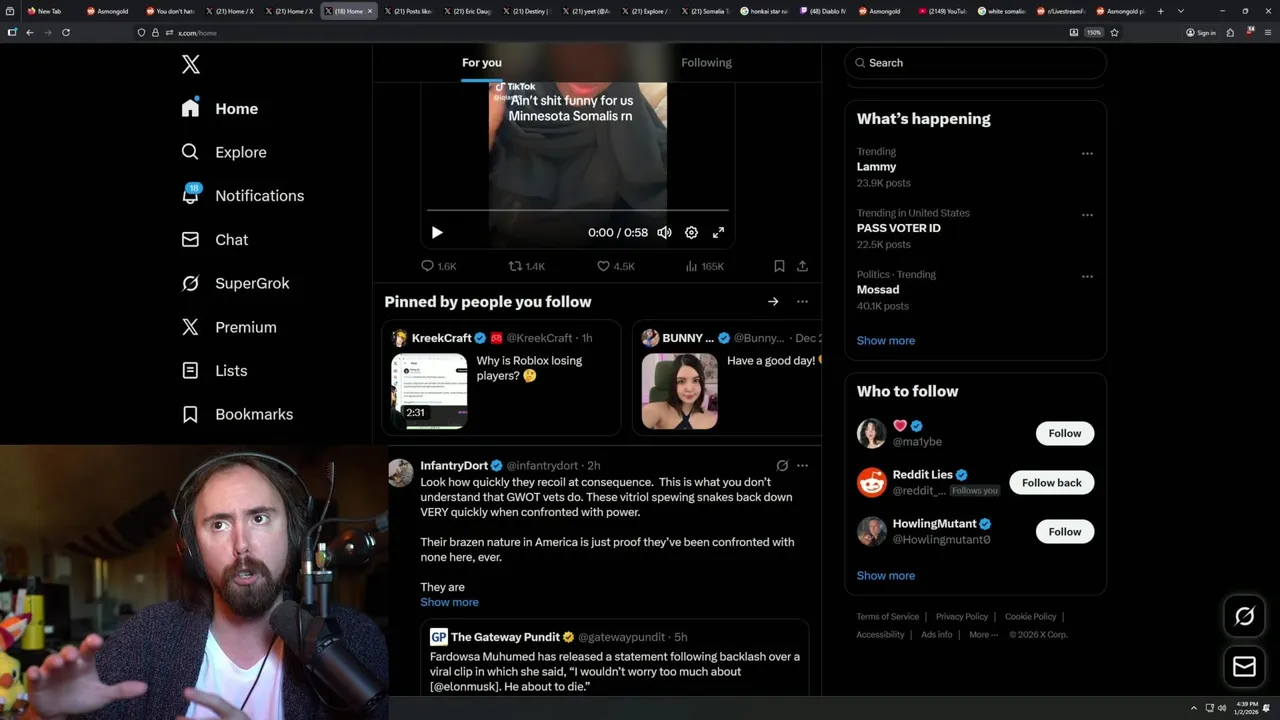Show more suggestions in Who to follow
This screenshot has width=1280, height=720.
coord(886,576)
